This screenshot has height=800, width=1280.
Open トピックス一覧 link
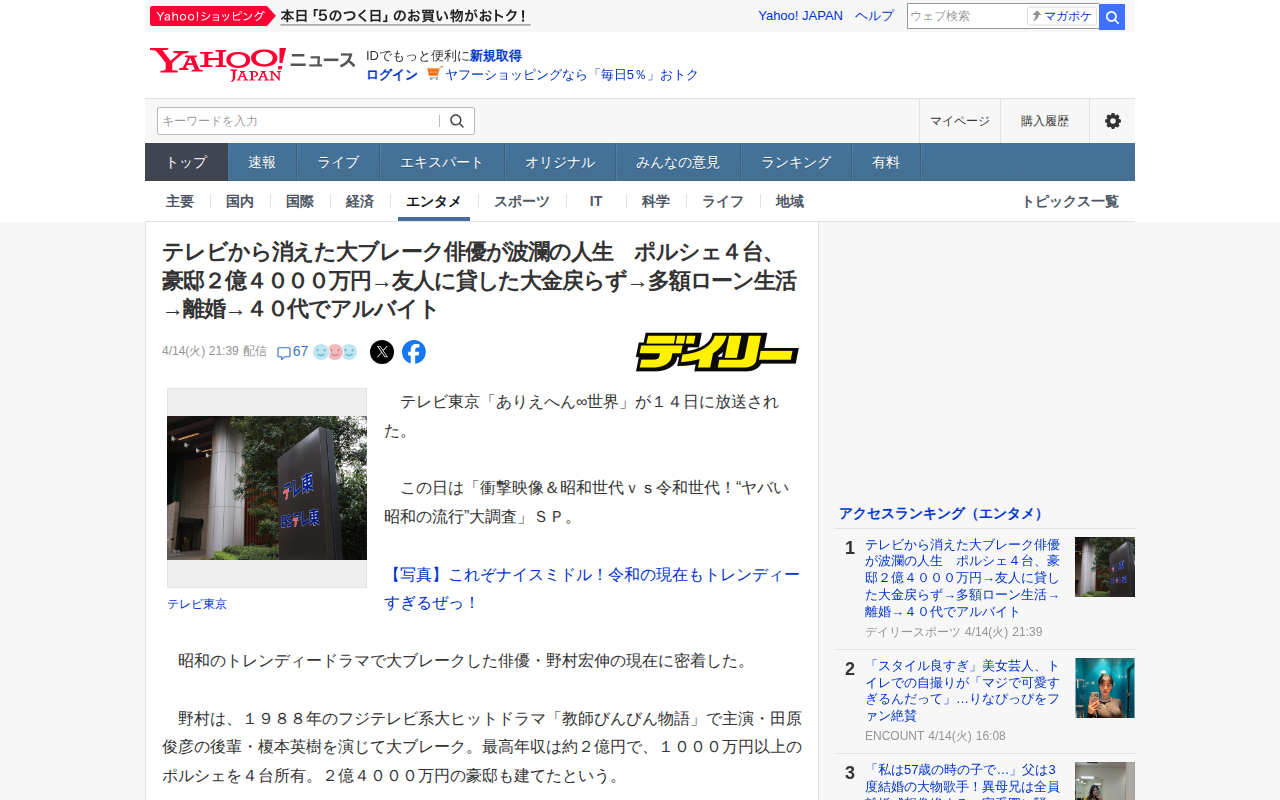tap(1070, 201)
